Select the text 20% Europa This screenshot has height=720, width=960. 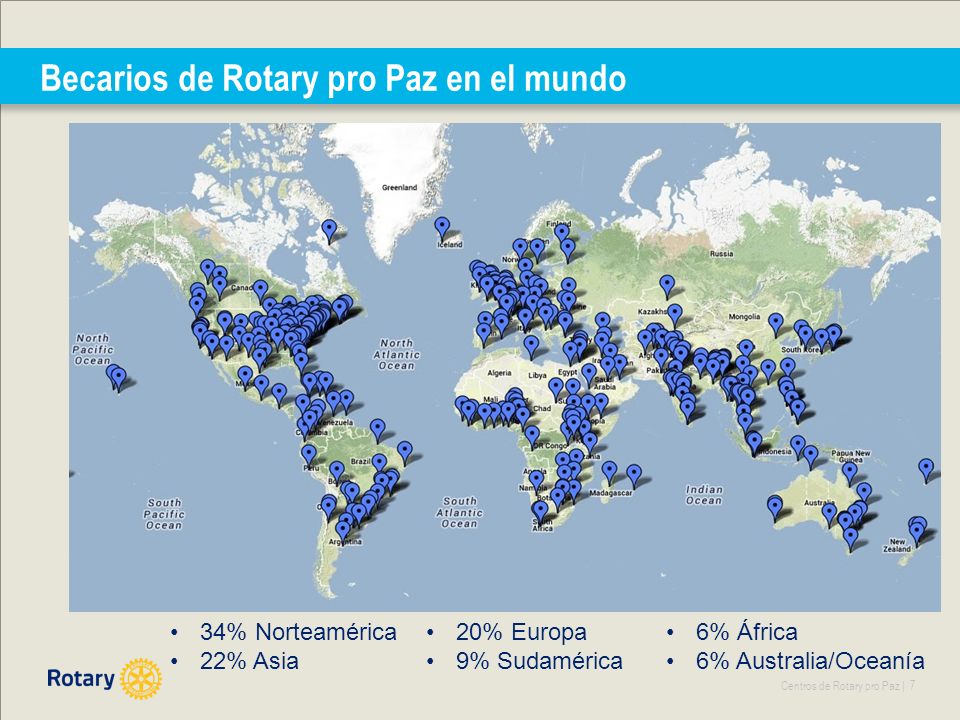521,632
